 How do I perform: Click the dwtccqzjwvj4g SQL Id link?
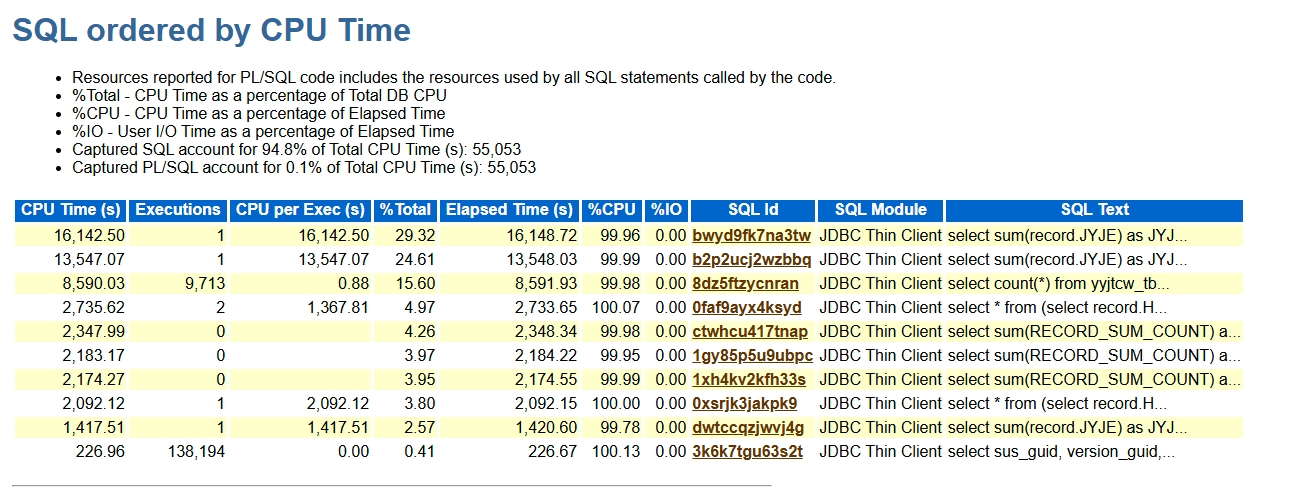pos(747,428)
